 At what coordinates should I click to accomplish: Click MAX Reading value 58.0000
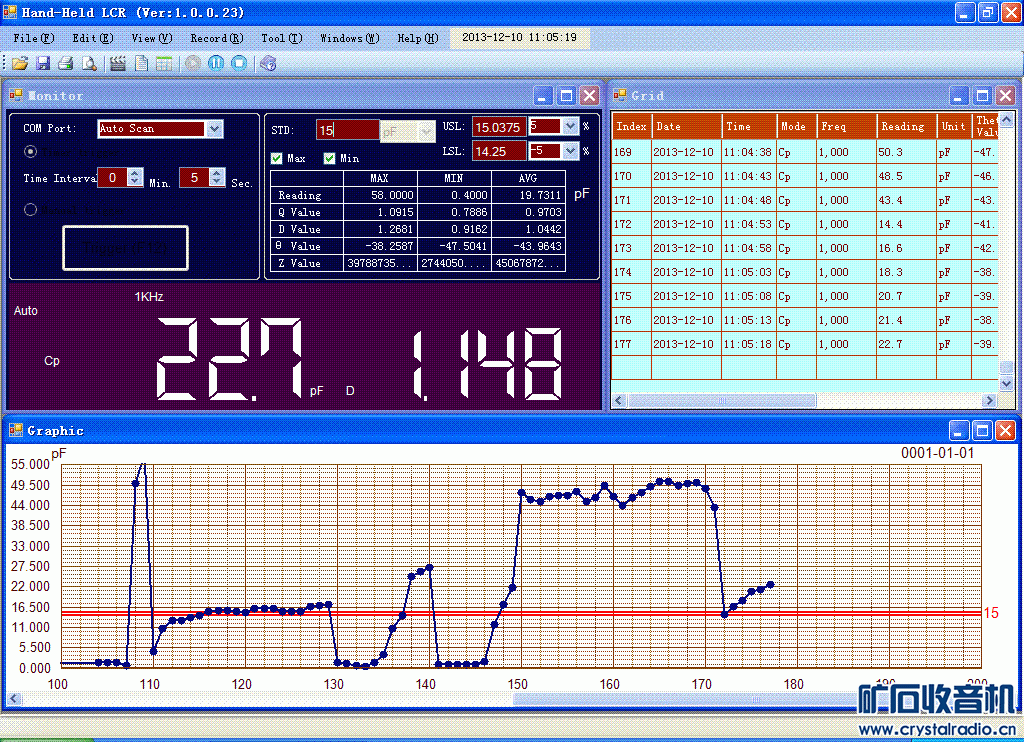point(379,195)
